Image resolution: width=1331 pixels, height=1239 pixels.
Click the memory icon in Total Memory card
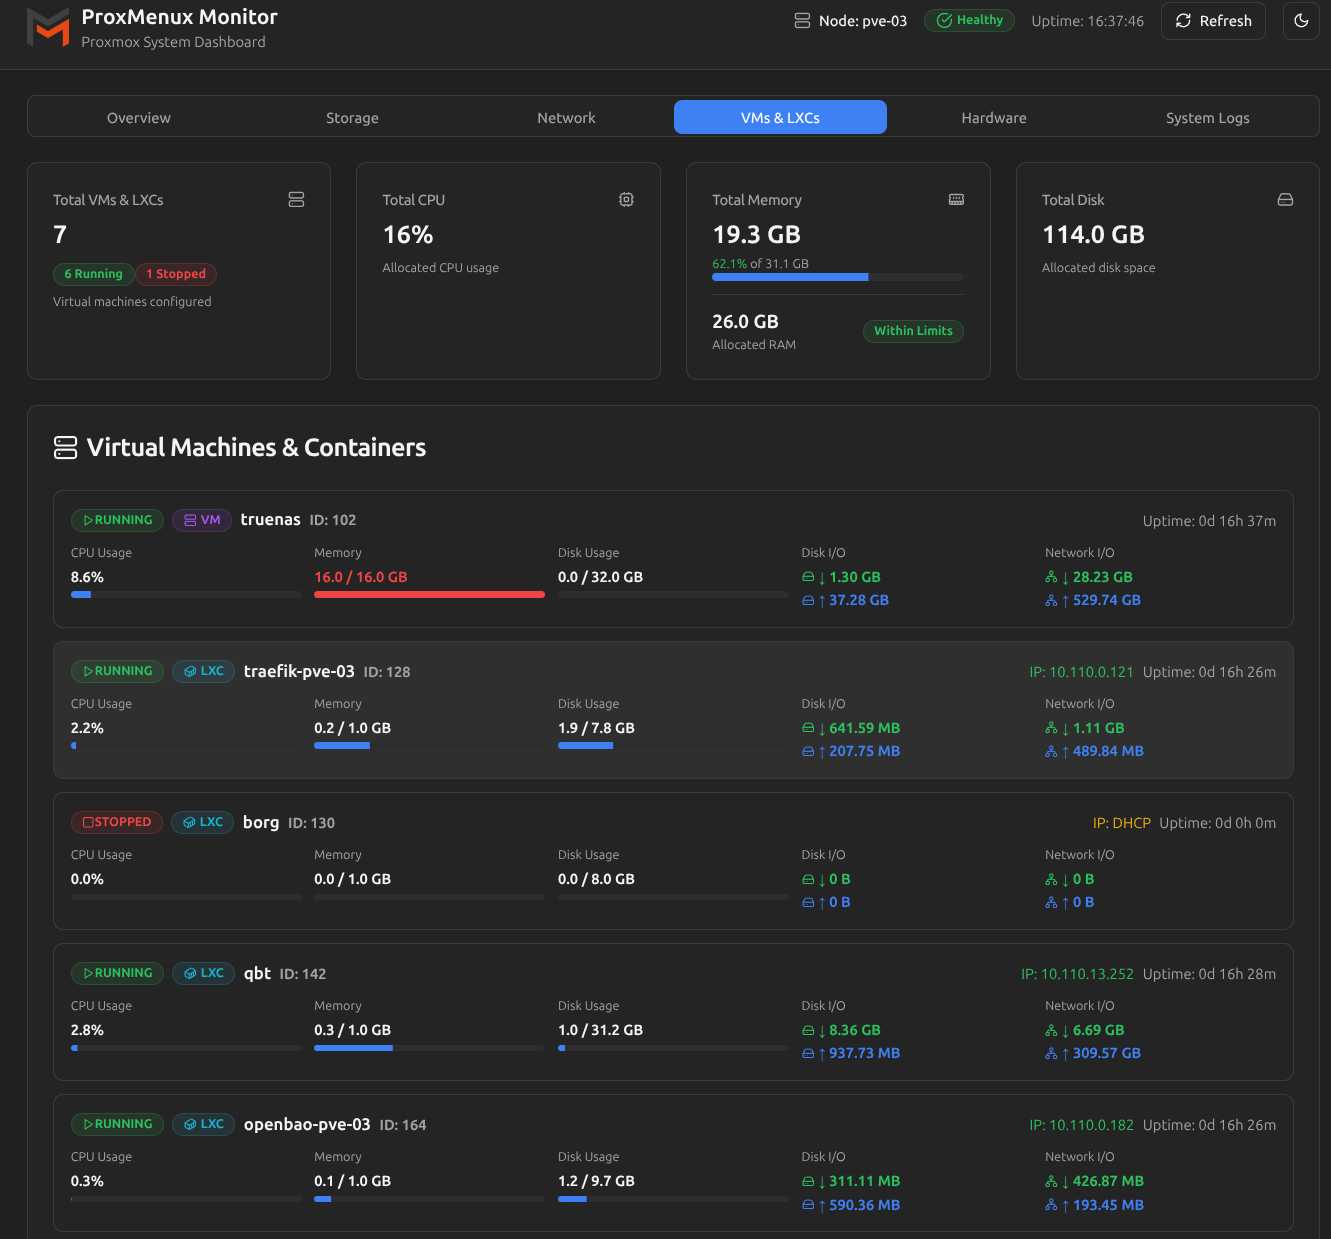pos(956,199)
